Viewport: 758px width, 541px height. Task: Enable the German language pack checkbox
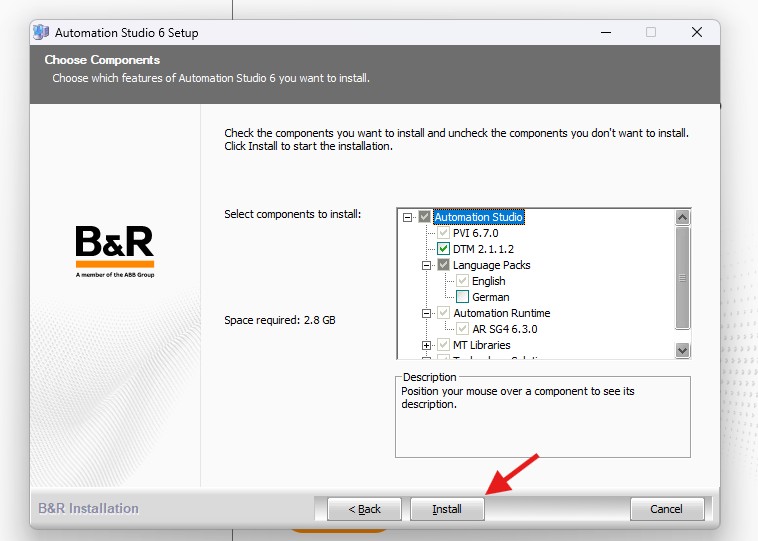(463, 296)
